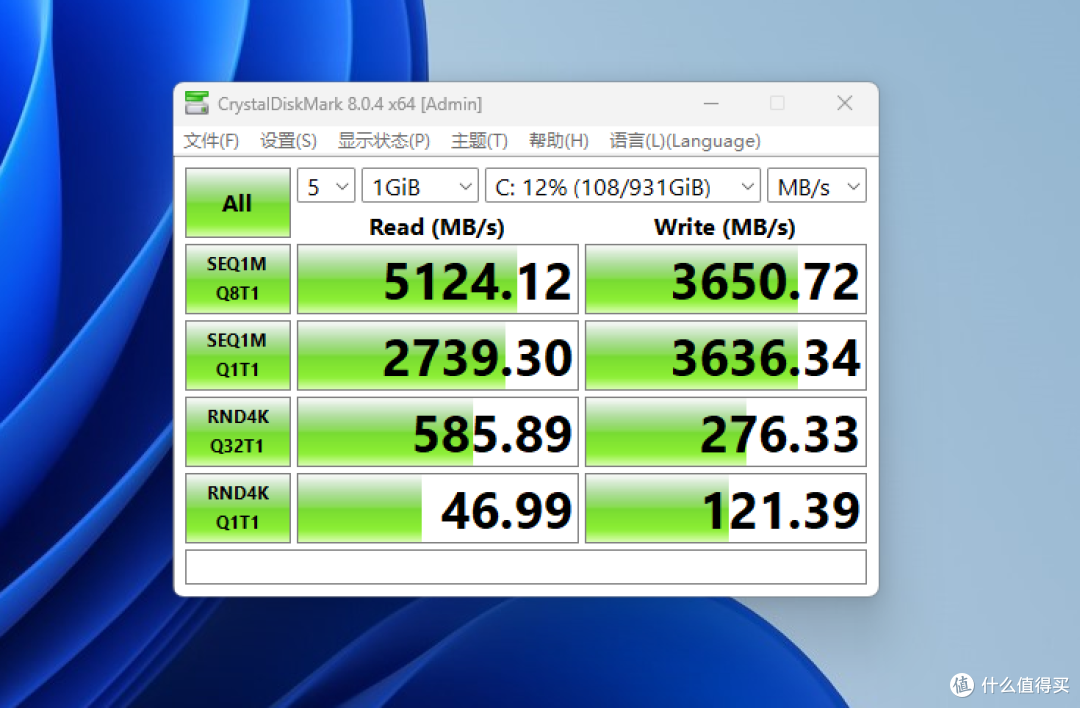Expand the test count dropdown showing 5
Screen dimensions: 1080x708
326,186
